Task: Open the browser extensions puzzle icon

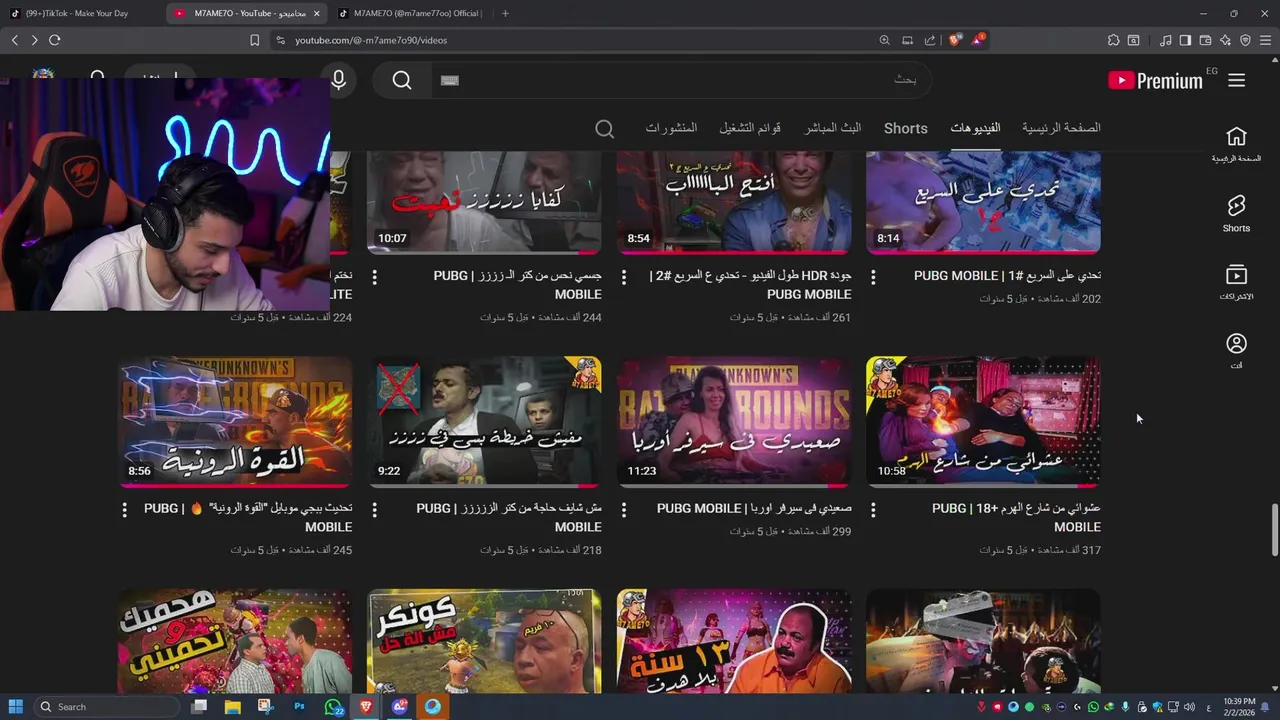Action: tap(1113, 40)
